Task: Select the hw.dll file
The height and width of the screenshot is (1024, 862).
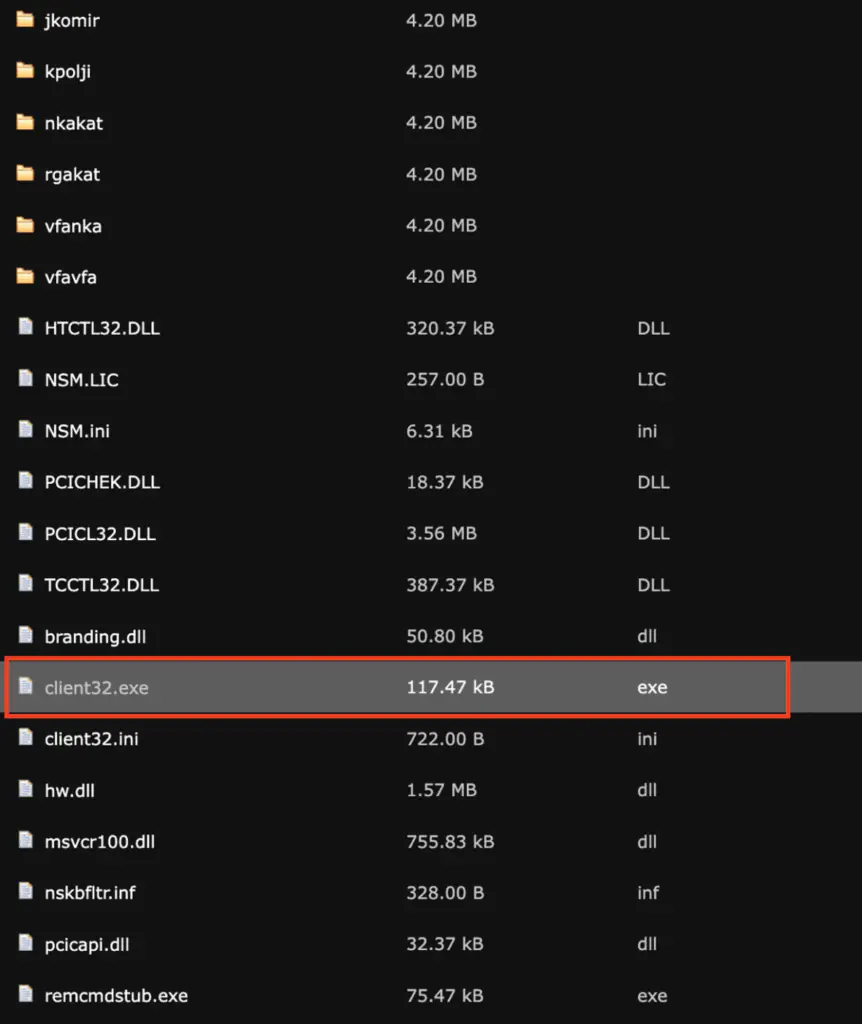Action: click(x=70, y=790)
